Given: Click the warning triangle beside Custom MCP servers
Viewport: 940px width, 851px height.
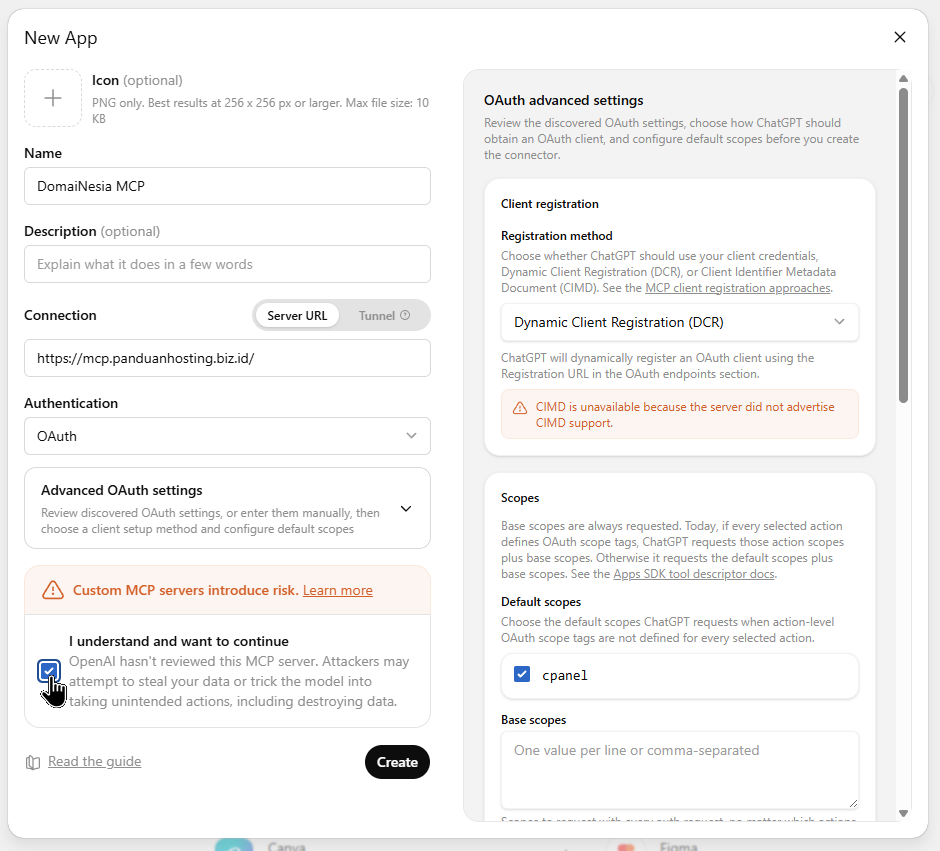Looking at the screenshot, I should point(53,590).
